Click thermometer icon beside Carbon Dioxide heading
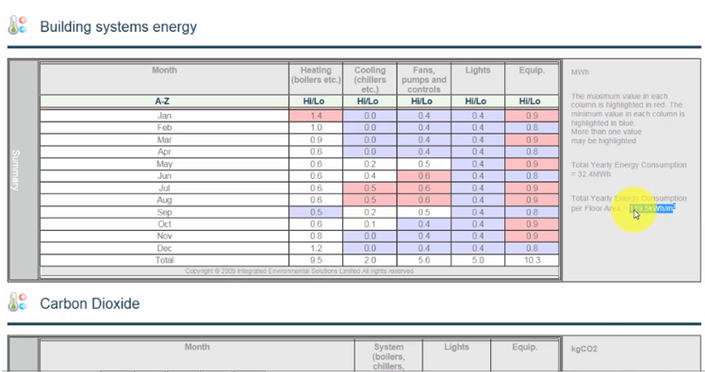The image size is (705, 372). pos(17,302)
